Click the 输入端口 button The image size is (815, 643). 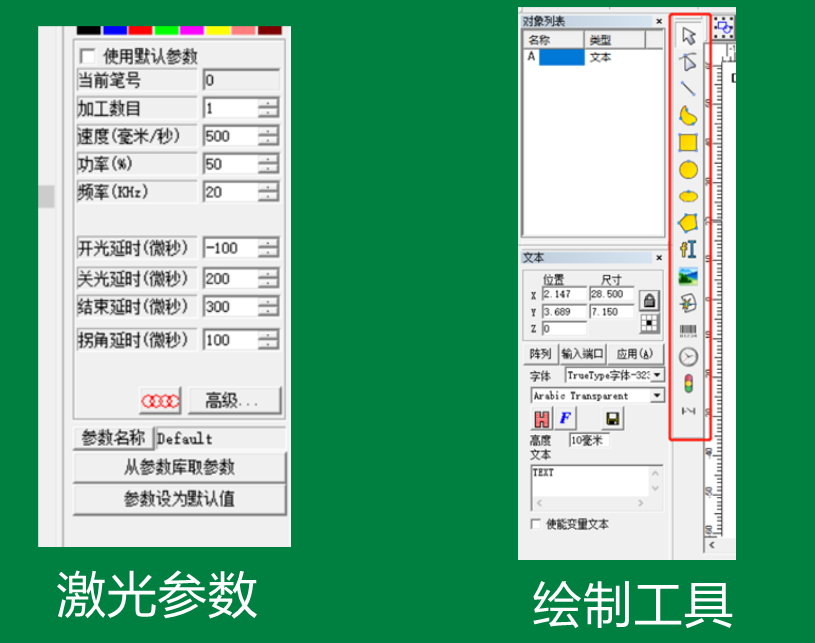582,354
